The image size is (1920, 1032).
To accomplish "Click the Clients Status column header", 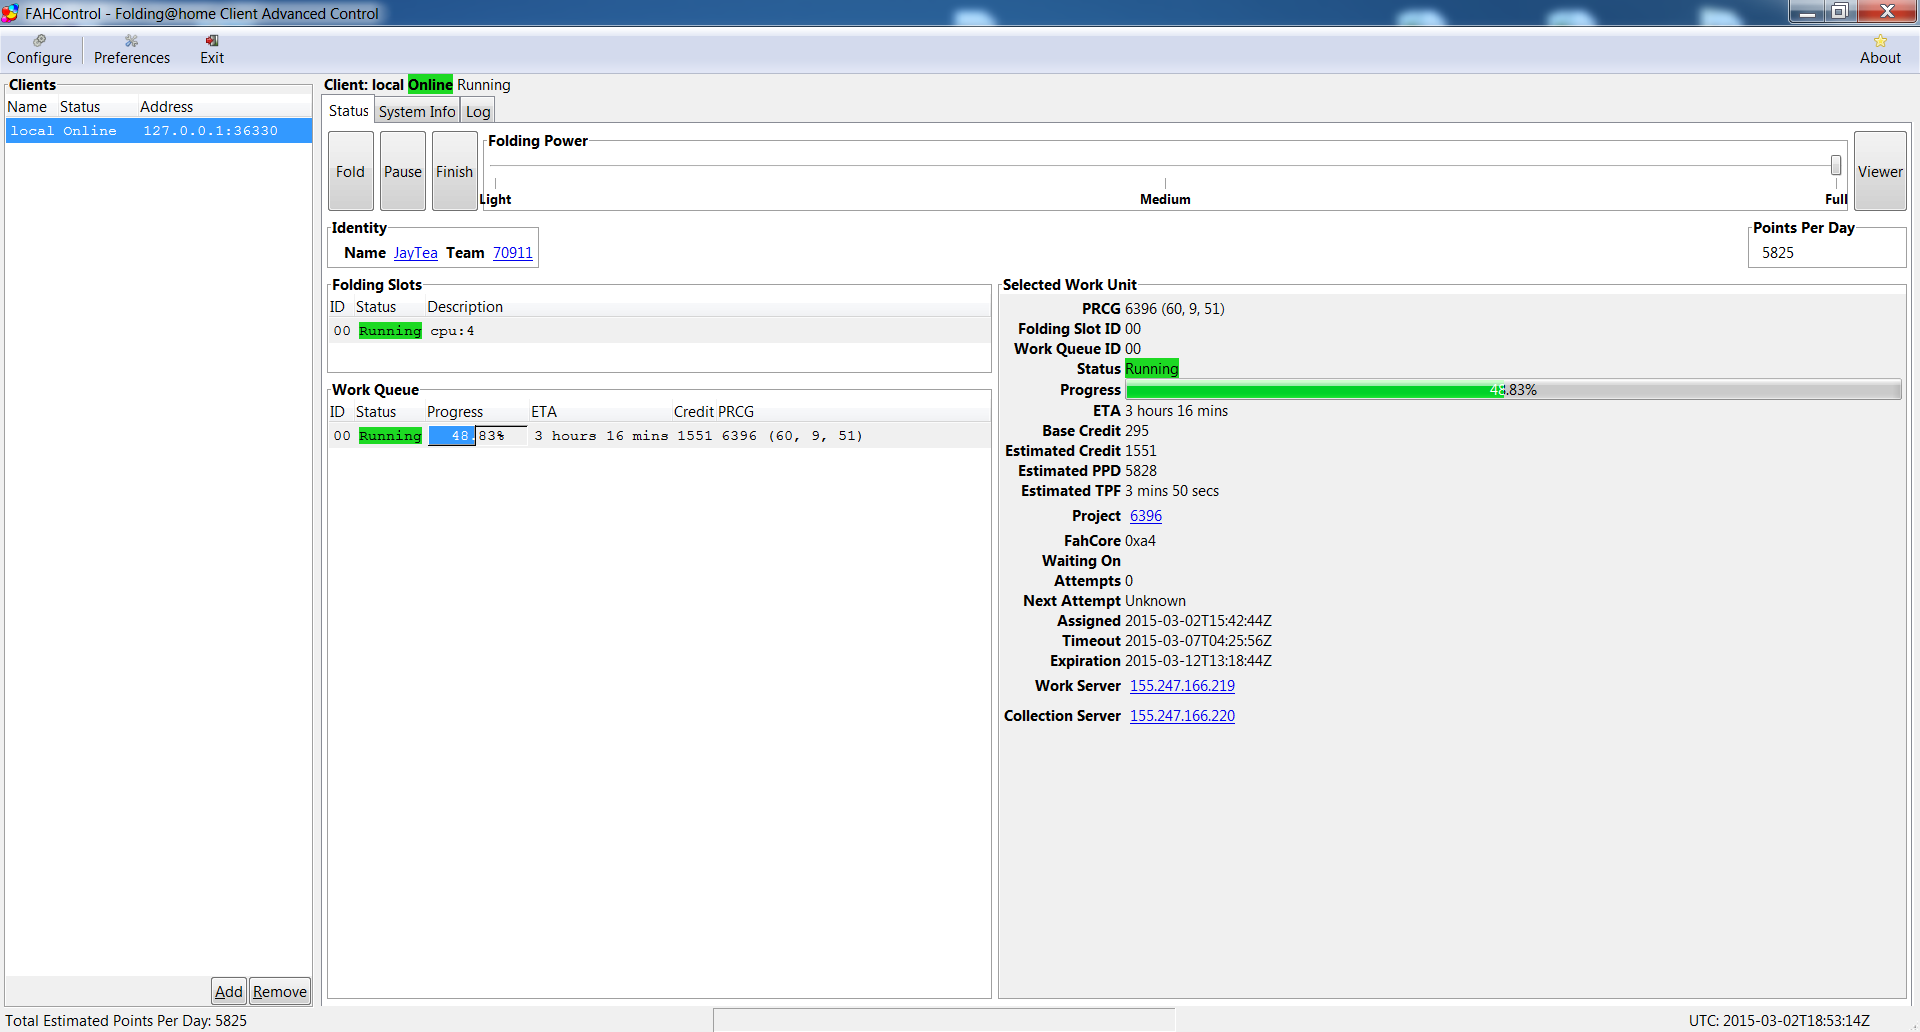I will (x=80, y=107).
